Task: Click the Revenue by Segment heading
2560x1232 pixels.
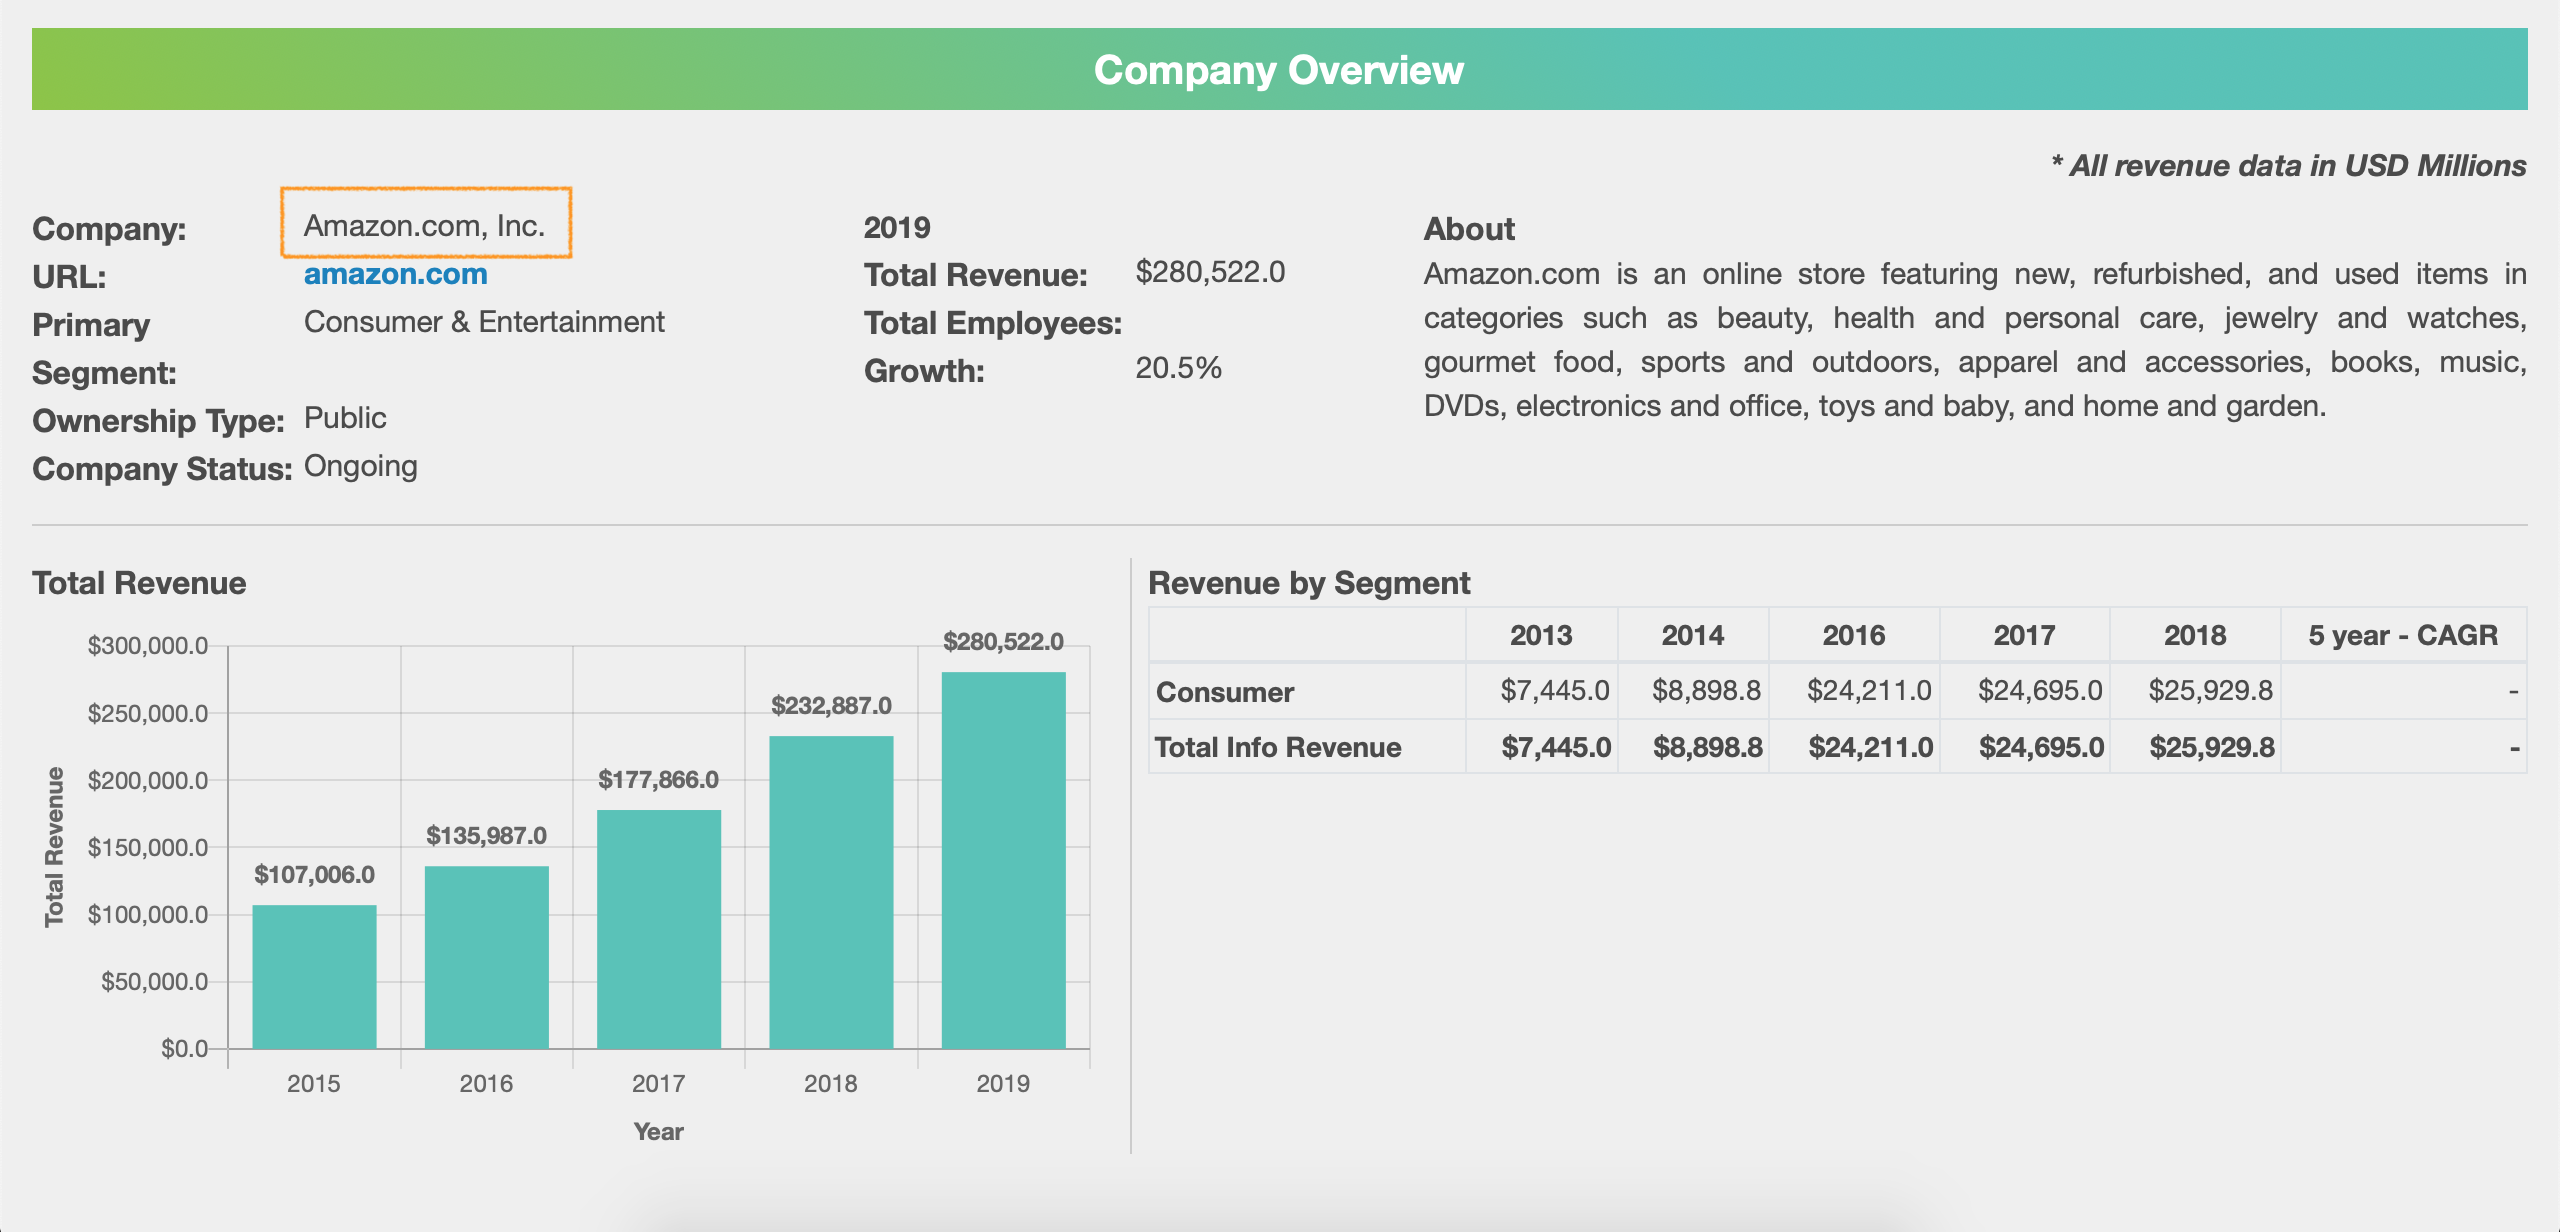Action: click(x=1308, y=583)
